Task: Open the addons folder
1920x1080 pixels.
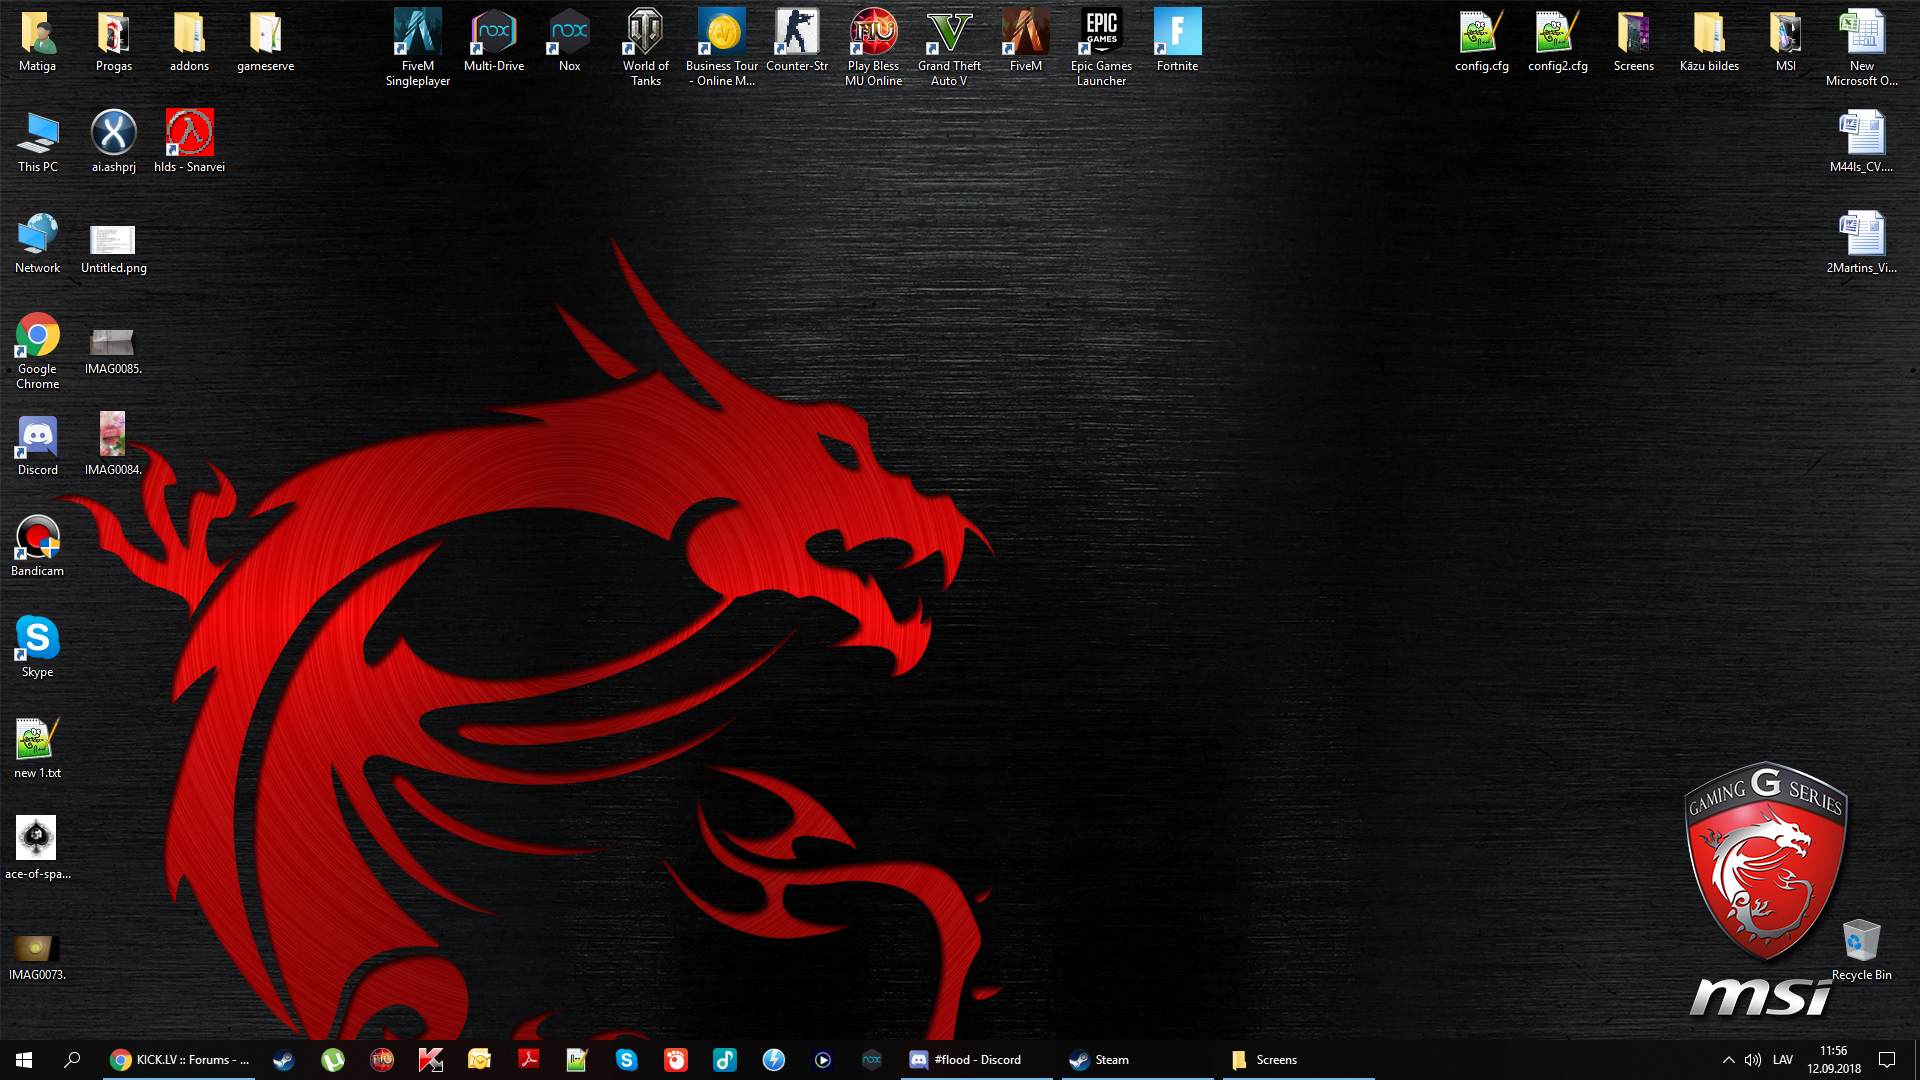Action: [x=189, y=41]
